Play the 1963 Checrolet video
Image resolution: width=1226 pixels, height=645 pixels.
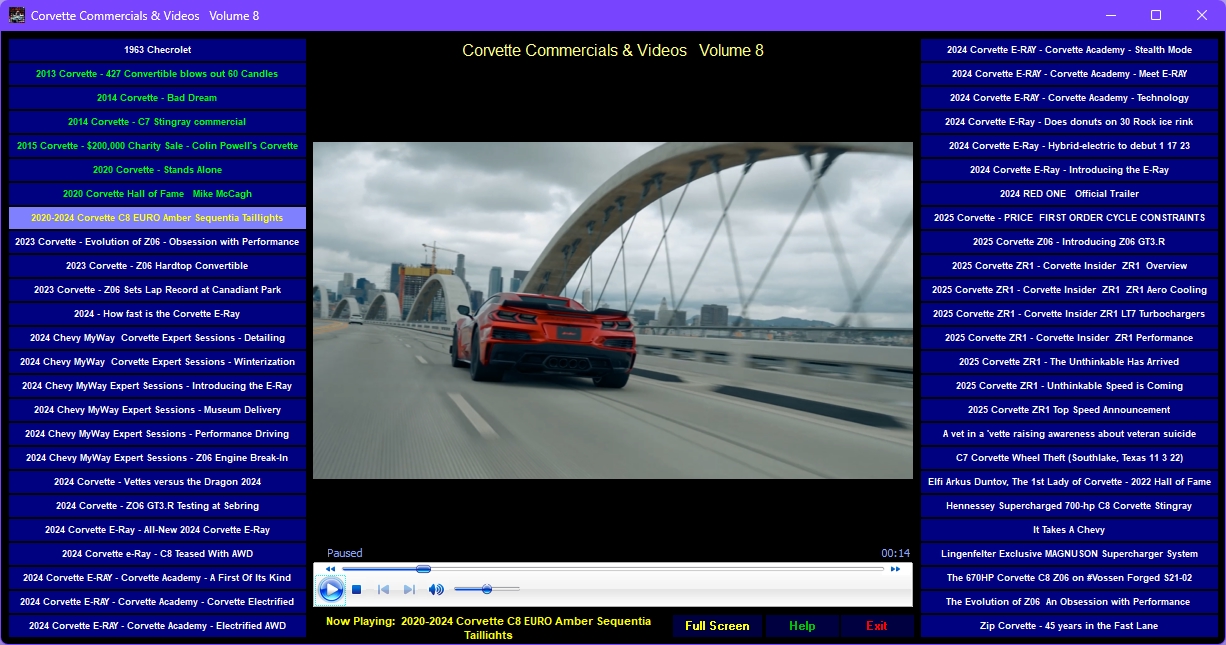coord(157,50)
